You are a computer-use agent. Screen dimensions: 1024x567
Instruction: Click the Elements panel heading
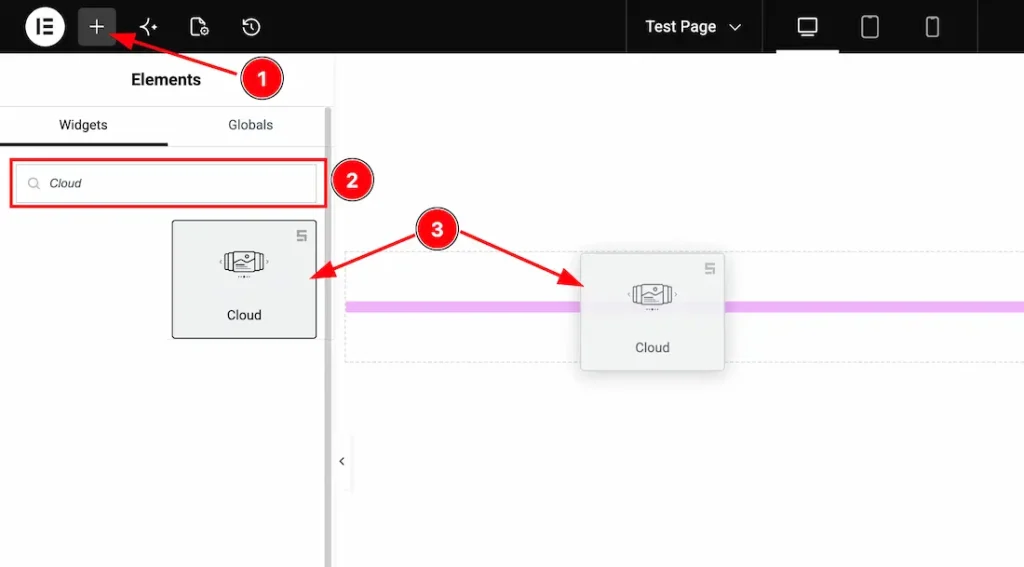pyautogui.click(x=166, y=80)
